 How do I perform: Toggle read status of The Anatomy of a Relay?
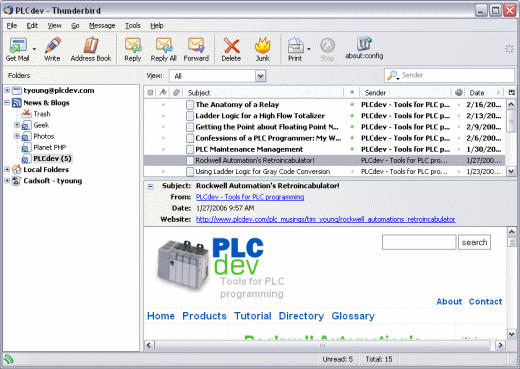352,105
